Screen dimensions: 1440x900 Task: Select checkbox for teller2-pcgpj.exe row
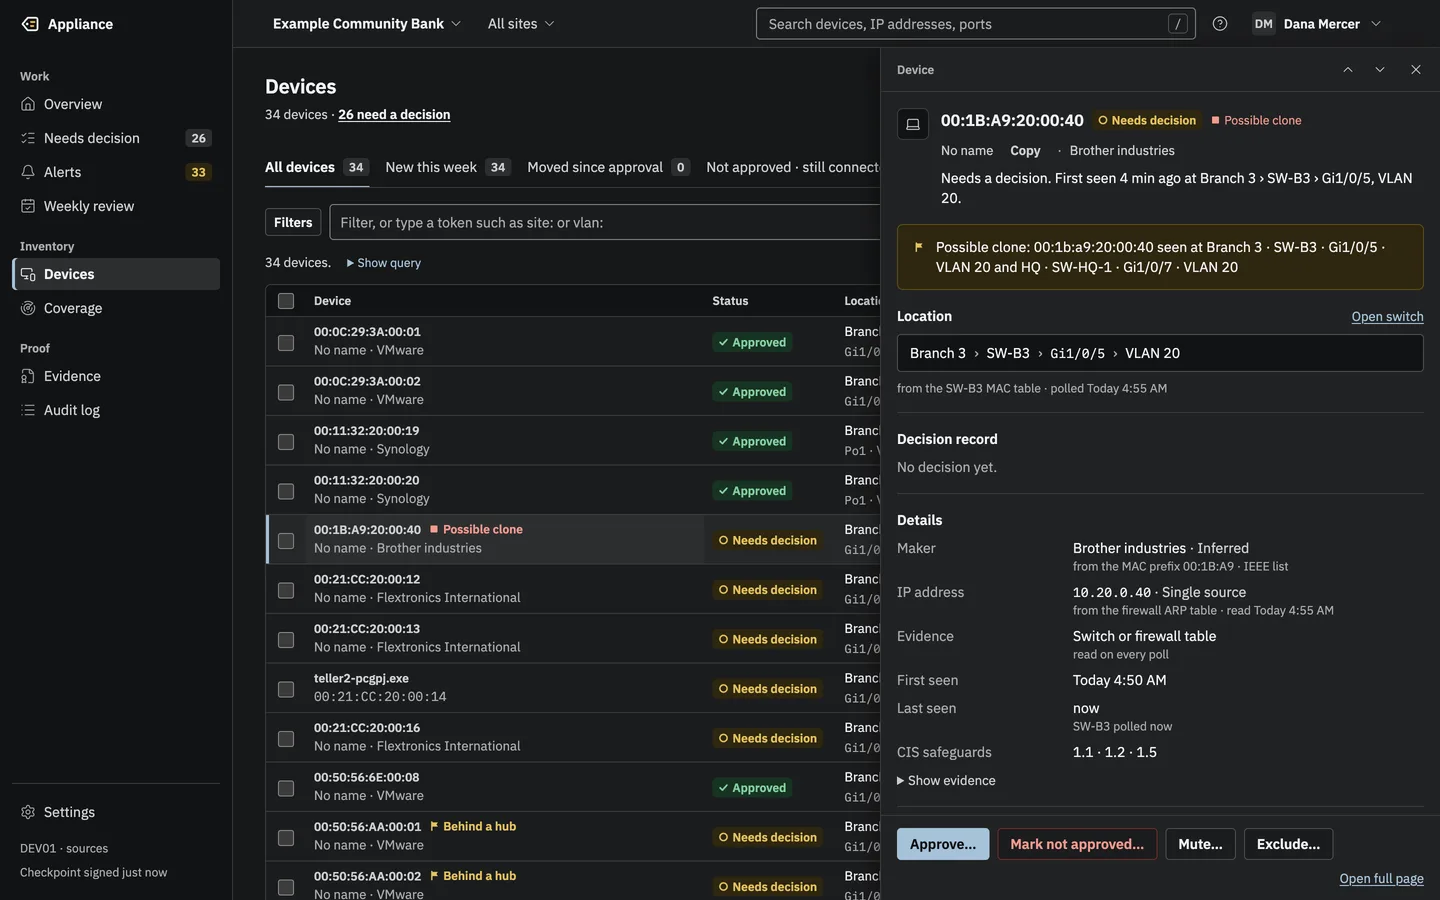coord(286,690)
